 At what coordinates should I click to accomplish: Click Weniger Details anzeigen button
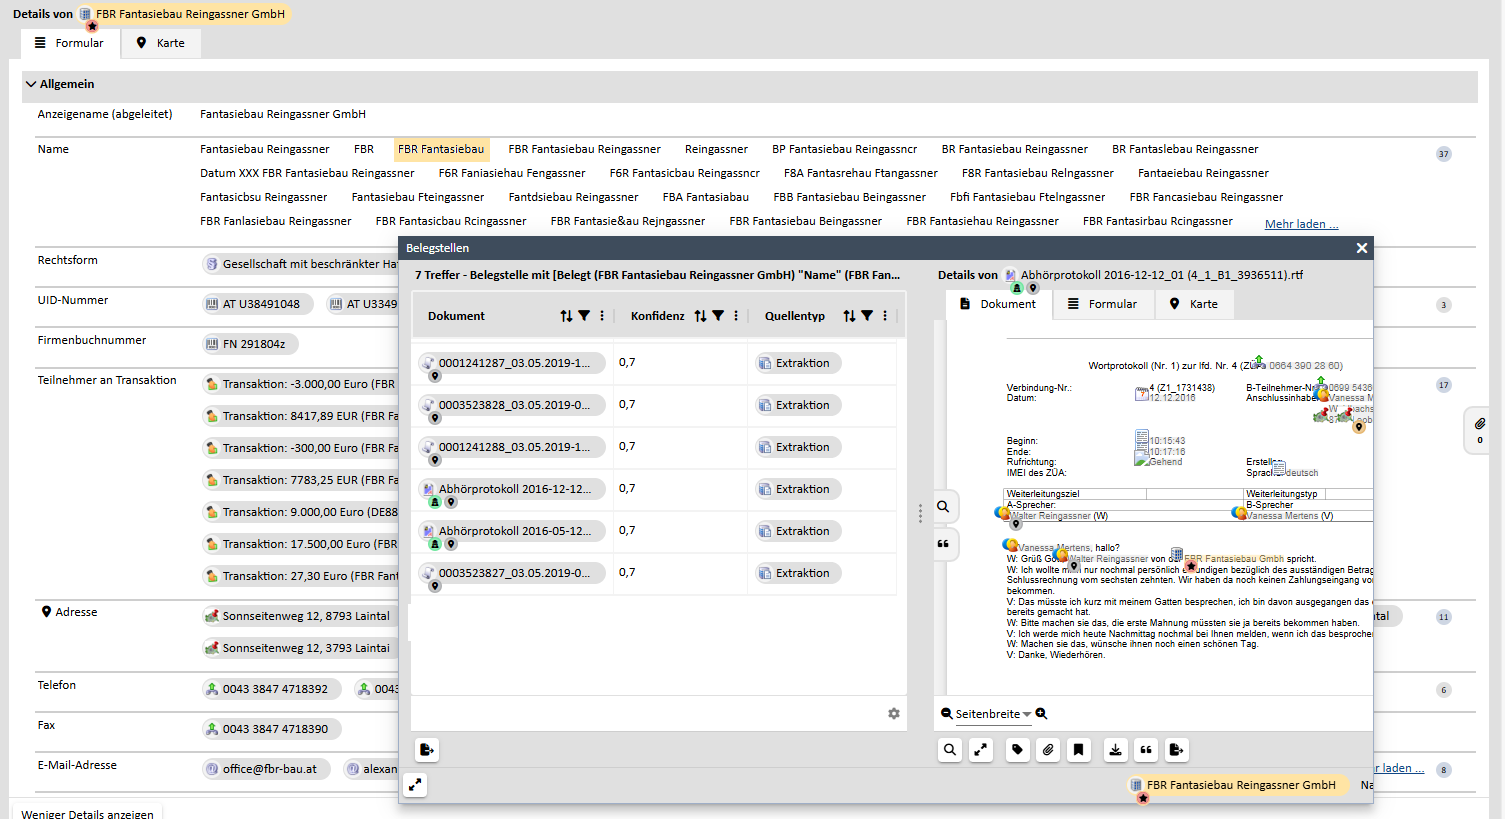[x=87, y=814]
